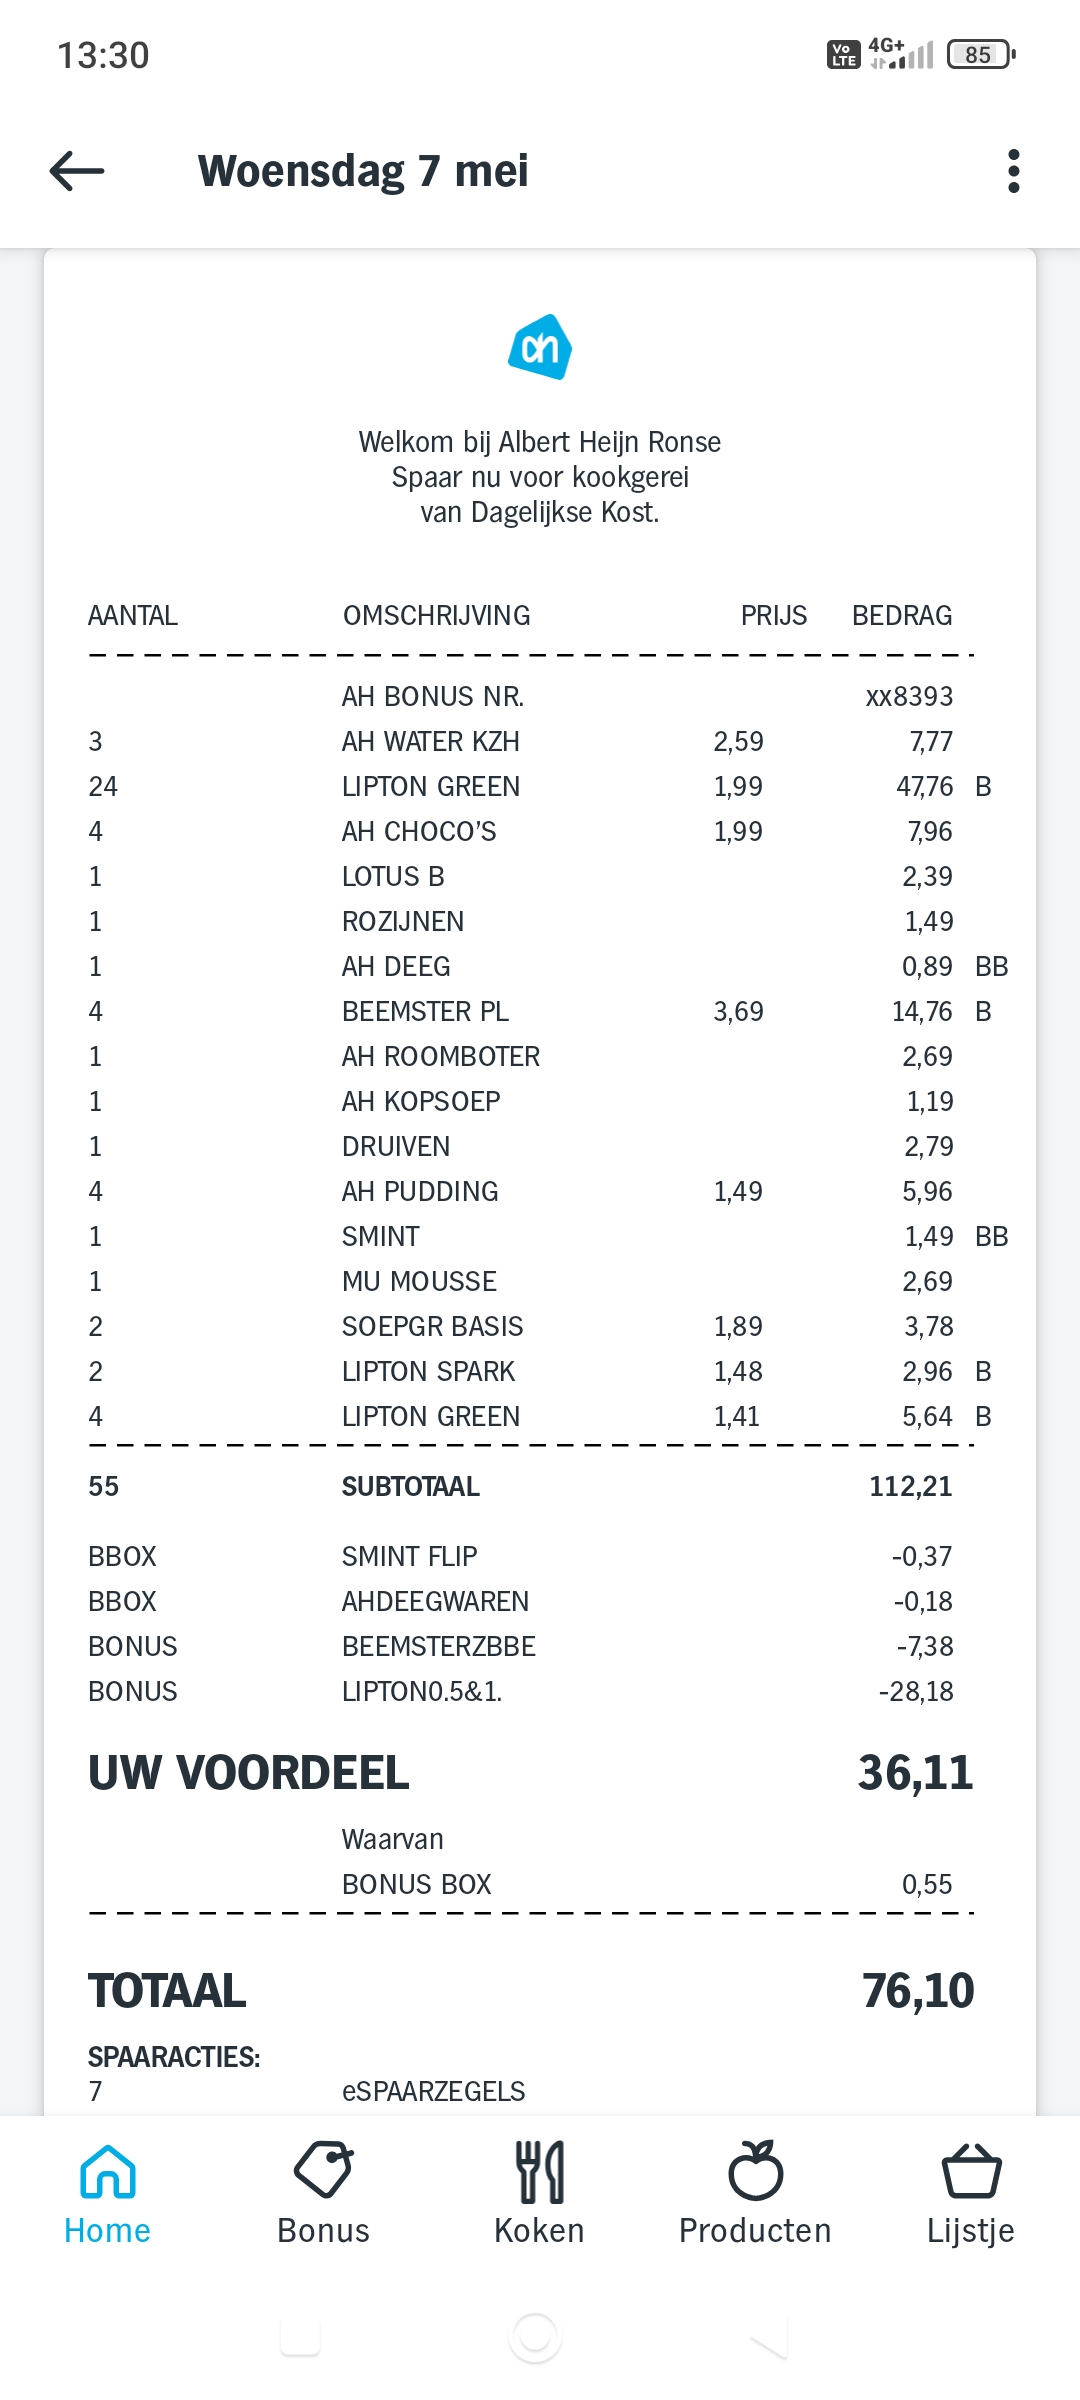Switch to the Bonus tab label
This screenshot has width=1080, height=2400.
tap(323, 2231)
